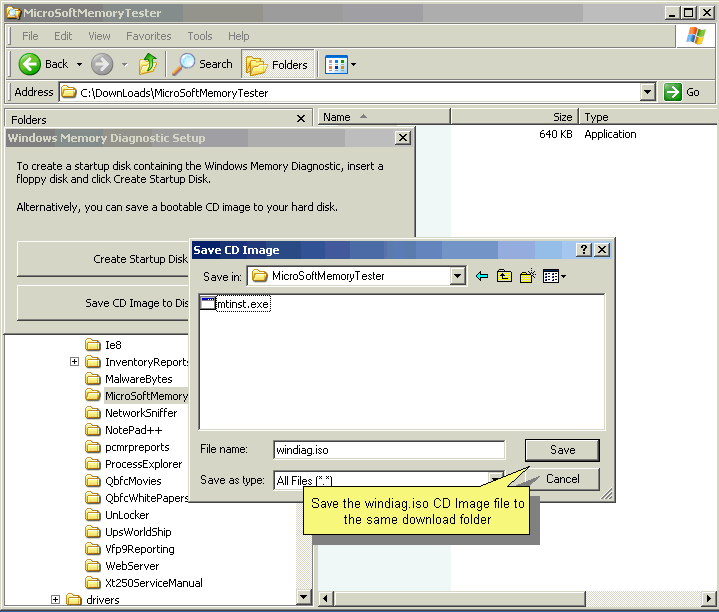This screenshot has width=719, height=612.
Task: Select the InventoryReports folder
Action: coord(137,362)
